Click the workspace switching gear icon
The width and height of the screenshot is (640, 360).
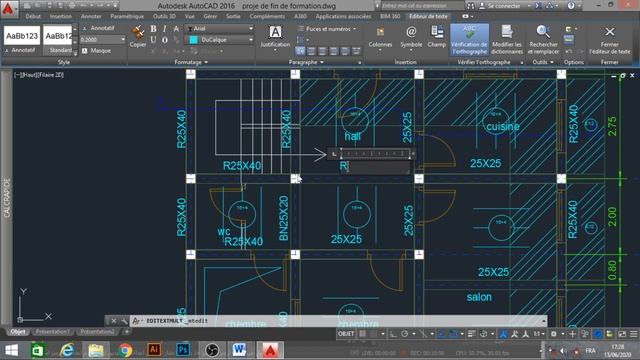coord(554,334)
